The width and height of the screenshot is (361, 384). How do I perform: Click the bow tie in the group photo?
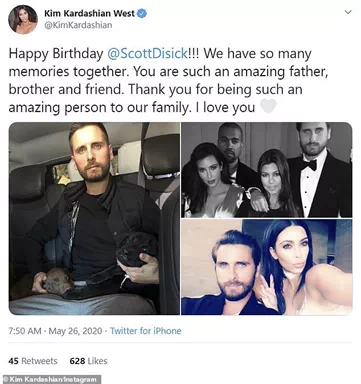click(x=308, y=164)
